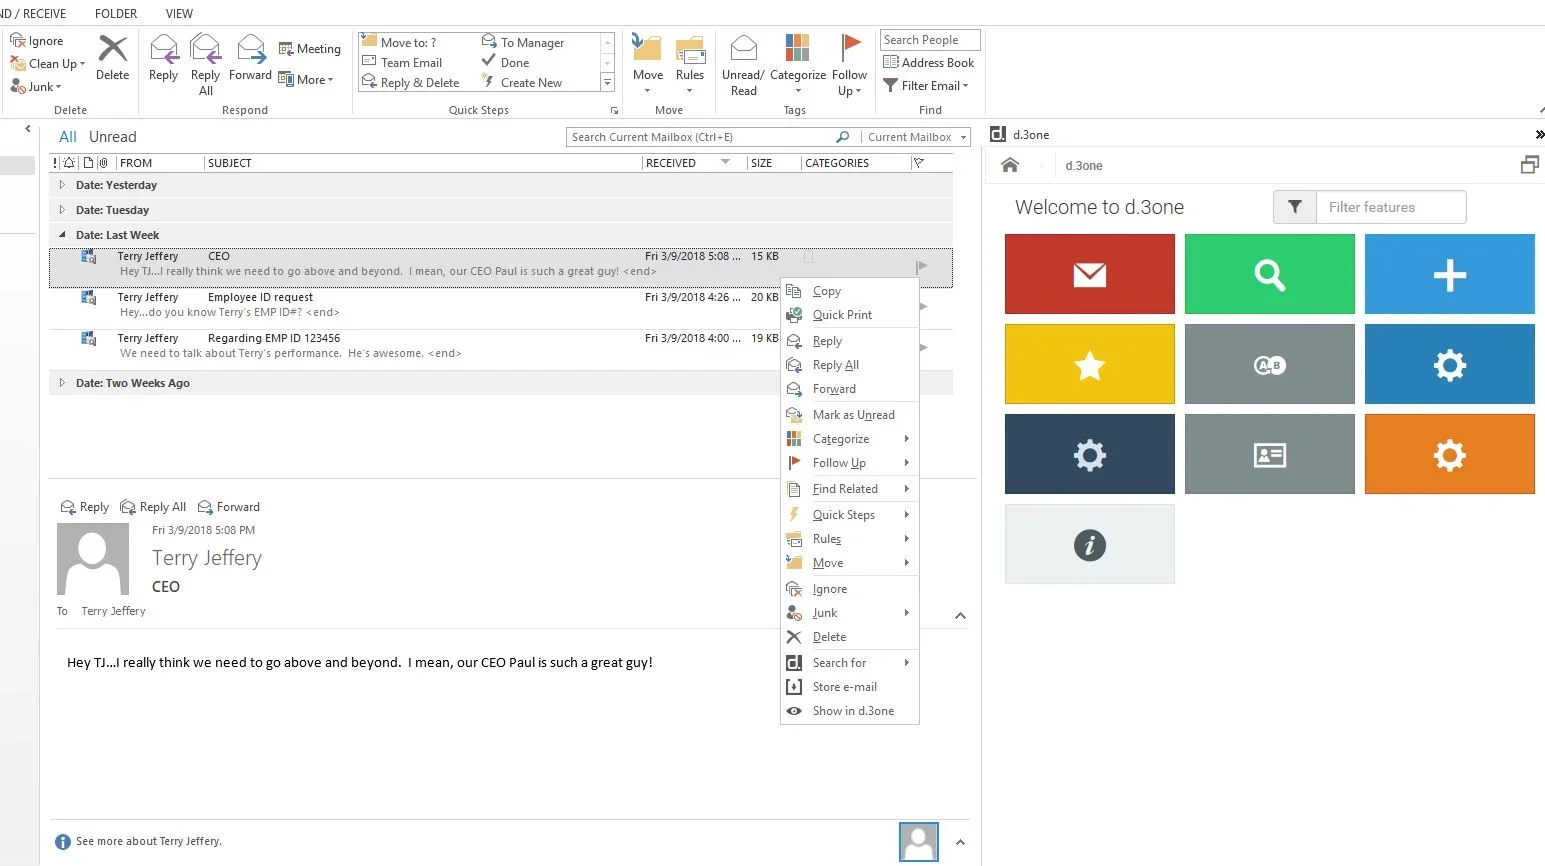1545x866 pixels.
Task: Click the blue plus tile
Action: pos(1449,274)
